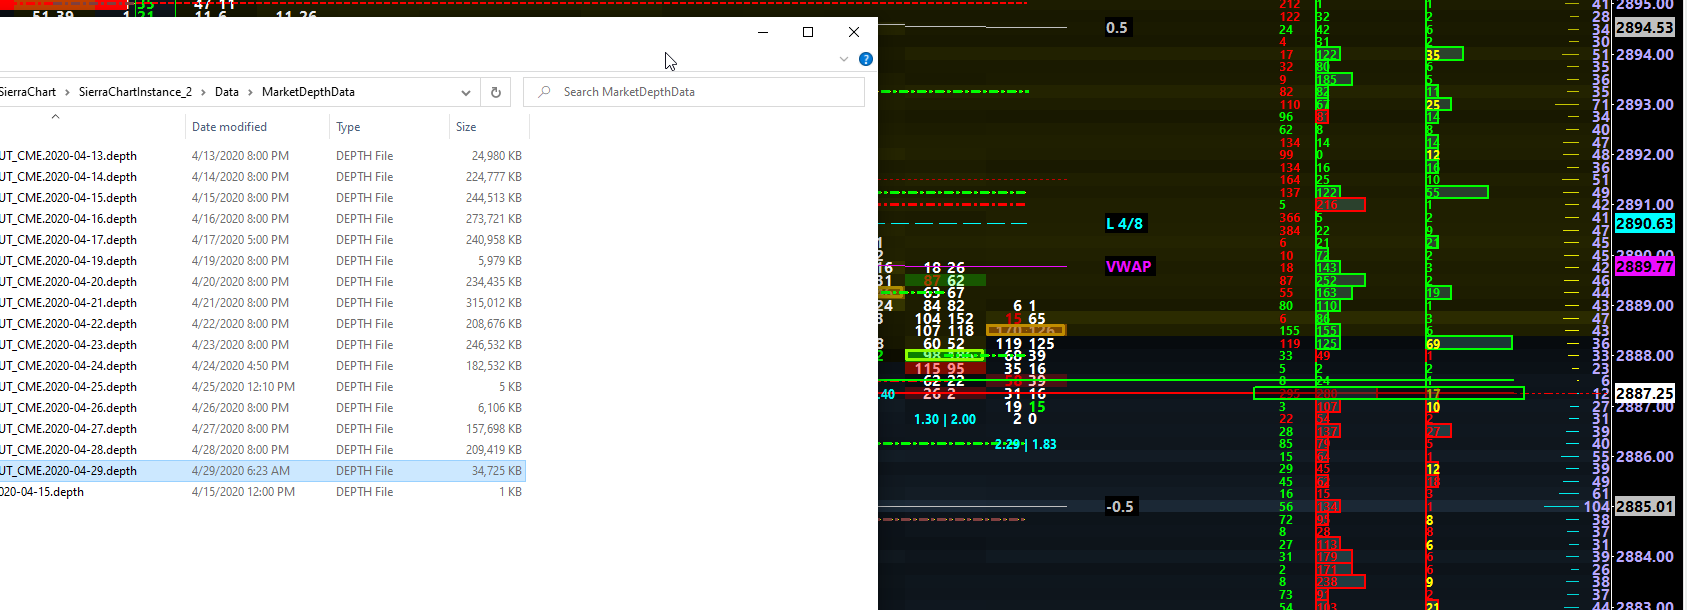Select file CME.2020-04-17.depth

click(69, 240)
